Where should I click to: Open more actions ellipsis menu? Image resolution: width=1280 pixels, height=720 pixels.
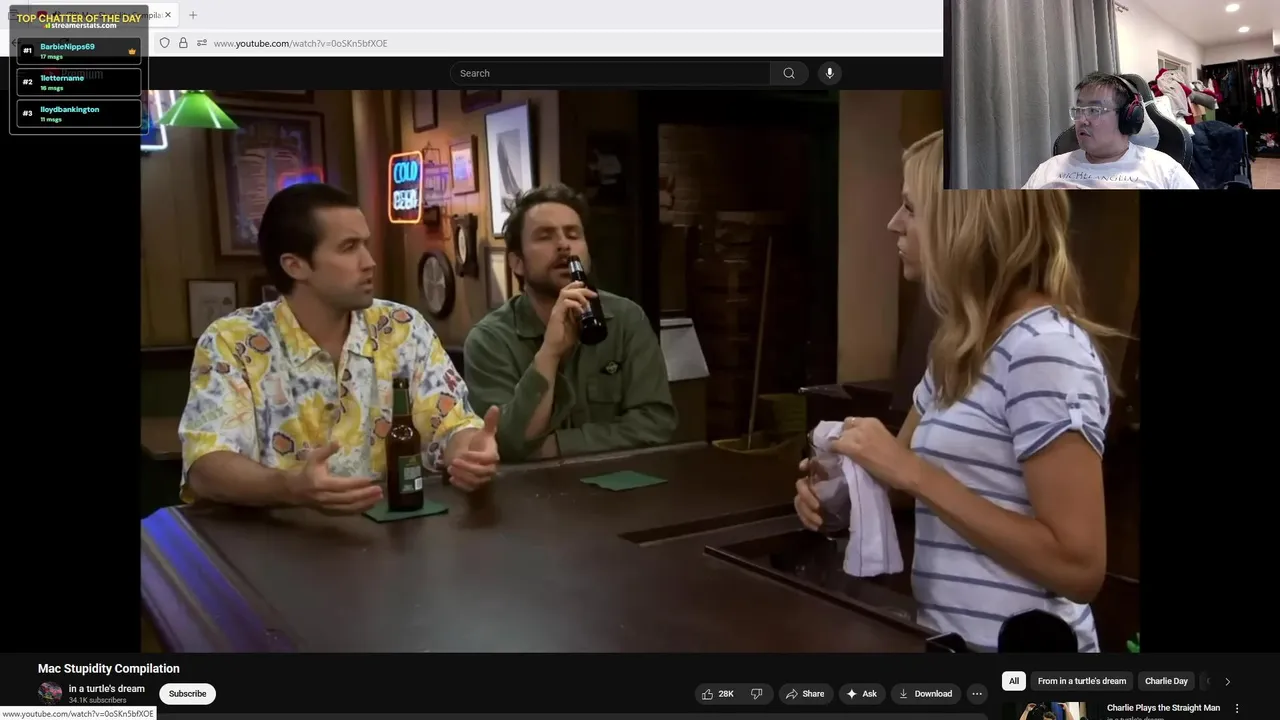[x=977, y=694]
